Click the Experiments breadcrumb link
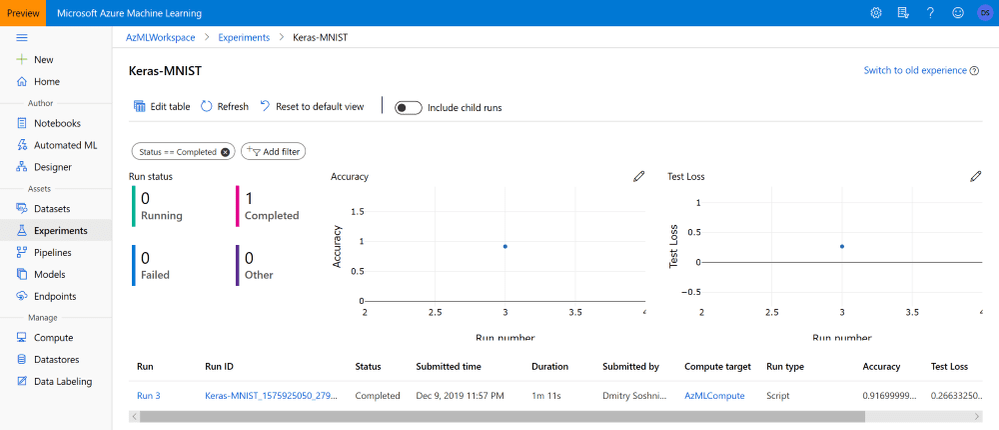Screen dimensions: 999x430 [244, 38]
